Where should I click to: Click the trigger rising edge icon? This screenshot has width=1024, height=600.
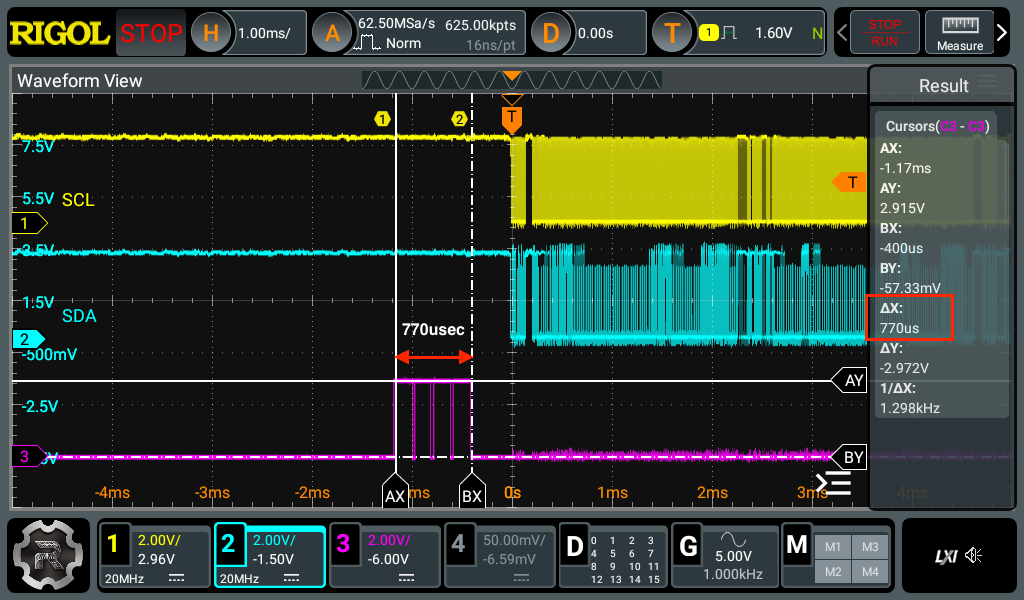tap(729, 33)
